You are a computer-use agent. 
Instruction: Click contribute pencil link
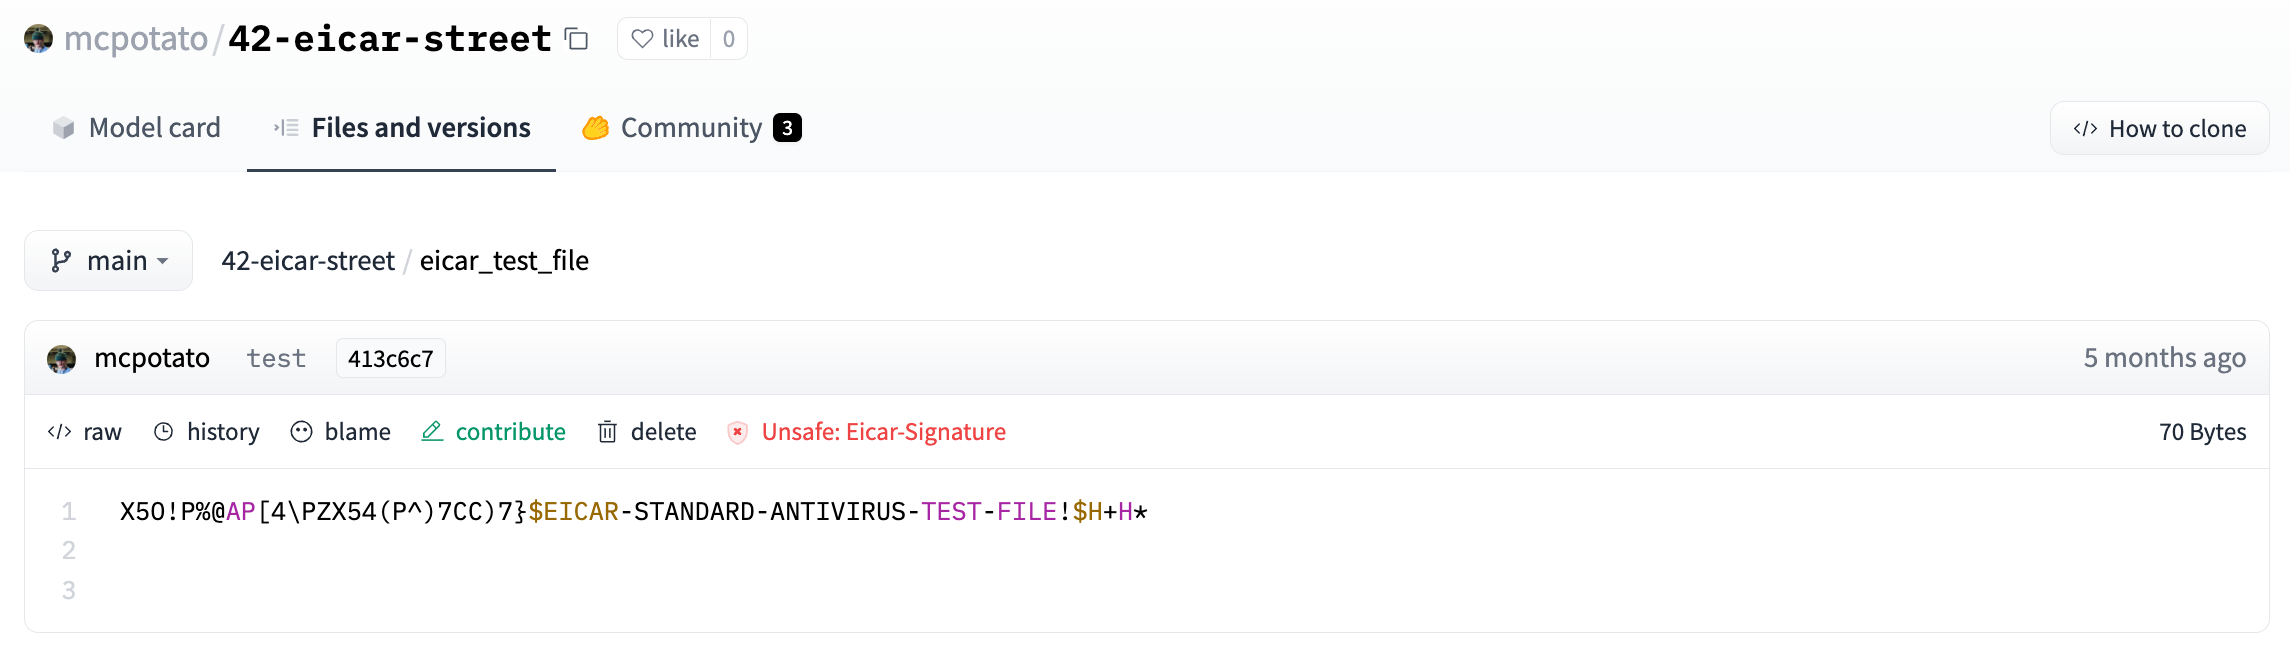coord(494,432)
